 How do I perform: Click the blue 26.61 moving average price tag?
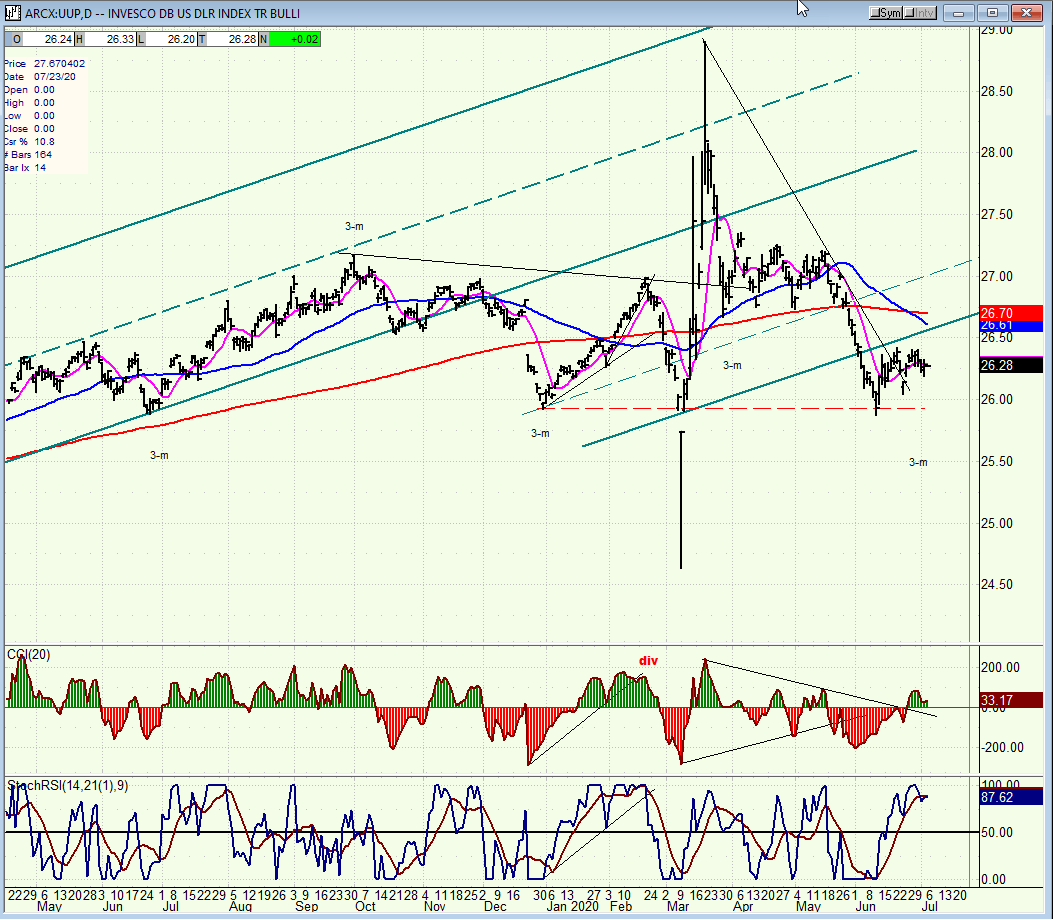(1011, 326)
